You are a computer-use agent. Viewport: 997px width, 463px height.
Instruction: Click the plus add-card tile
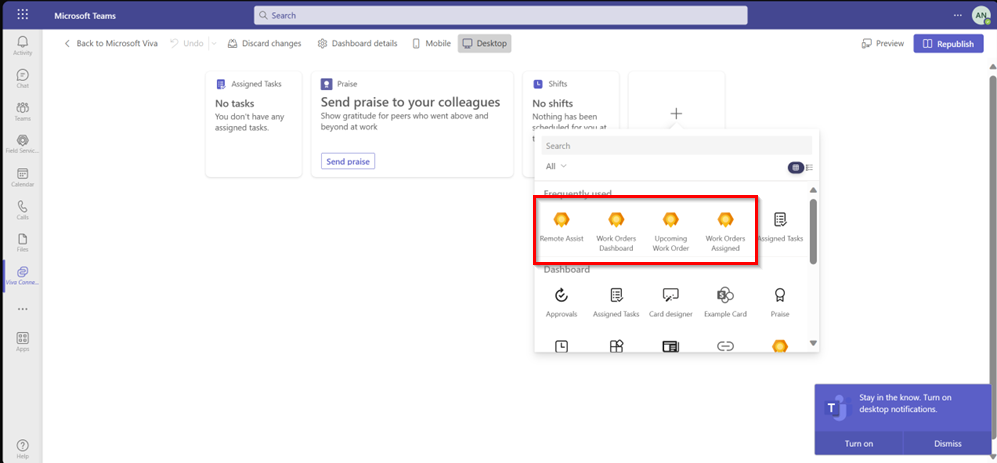(x=677, y=114)
